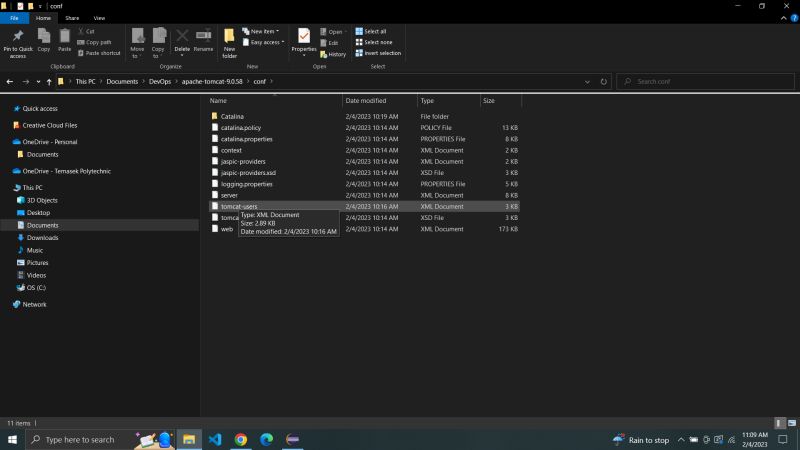Click the History ribbon command

[333, 54]
